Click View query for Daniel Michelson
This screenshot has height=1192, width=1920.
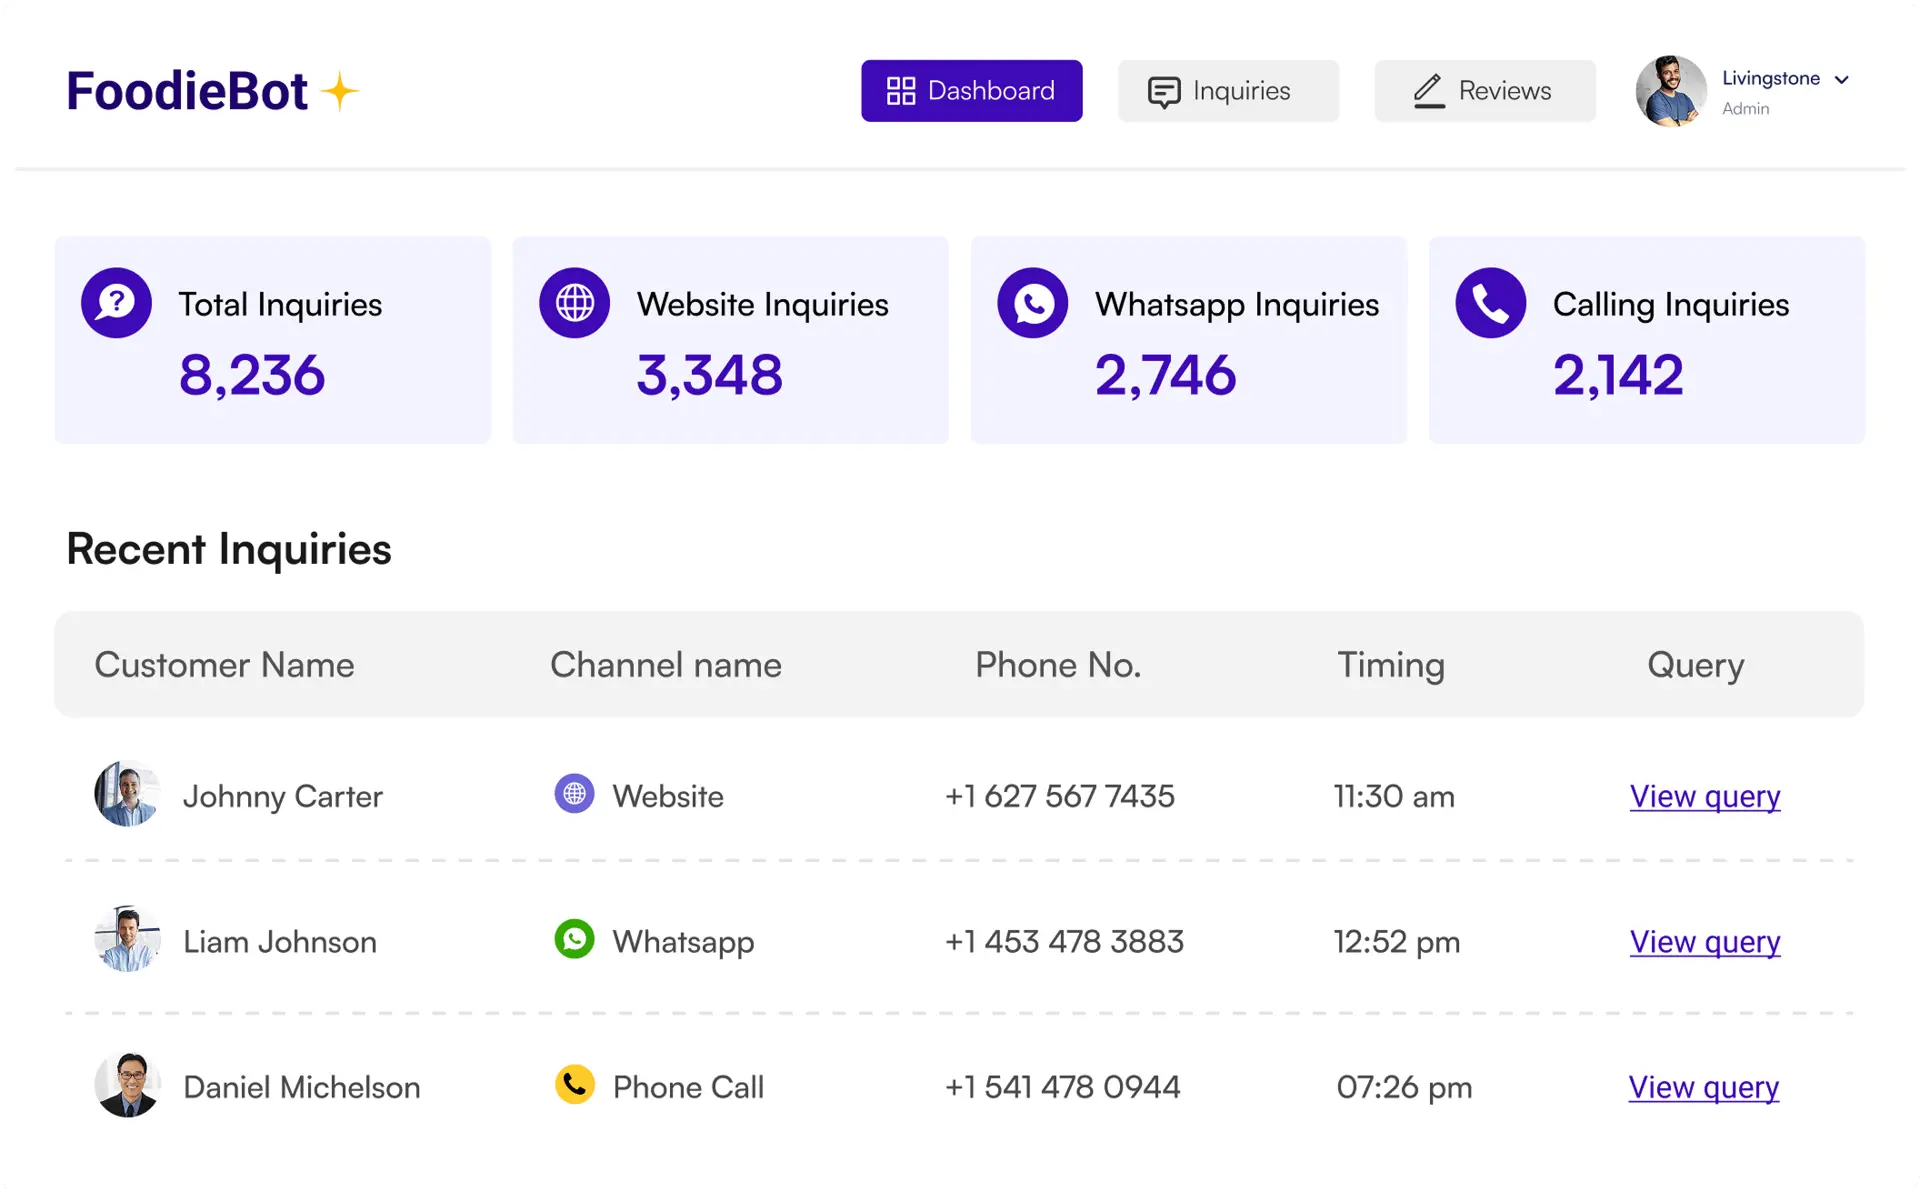1703,1087
